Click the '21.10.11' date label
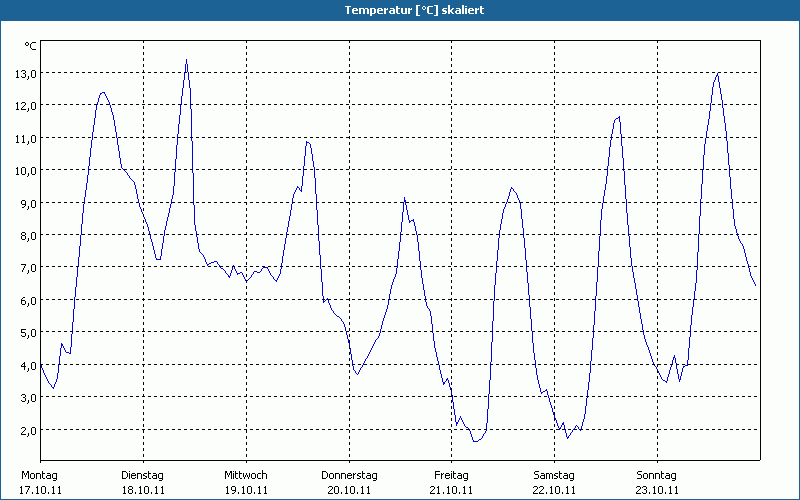 [x=452, y=490]
